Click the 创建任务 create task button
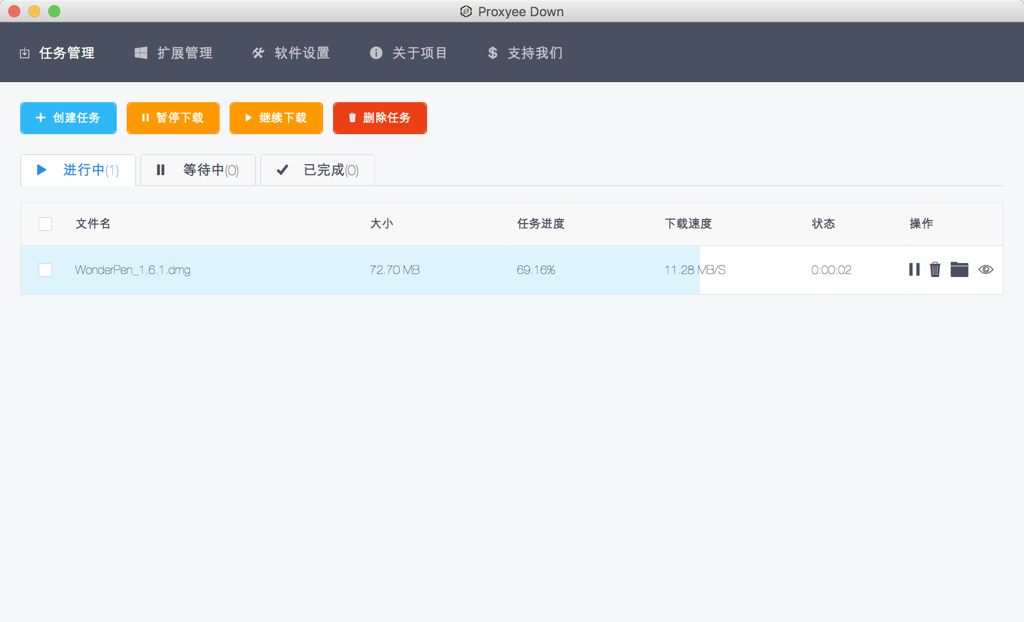This screenshot has width=1024, height=622. [x=68, y=117]
